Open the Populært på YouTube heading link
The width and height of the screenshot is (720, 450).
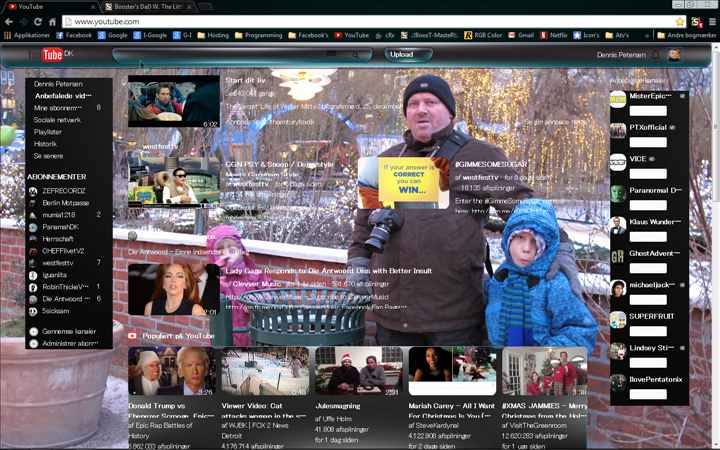point(178,336)
